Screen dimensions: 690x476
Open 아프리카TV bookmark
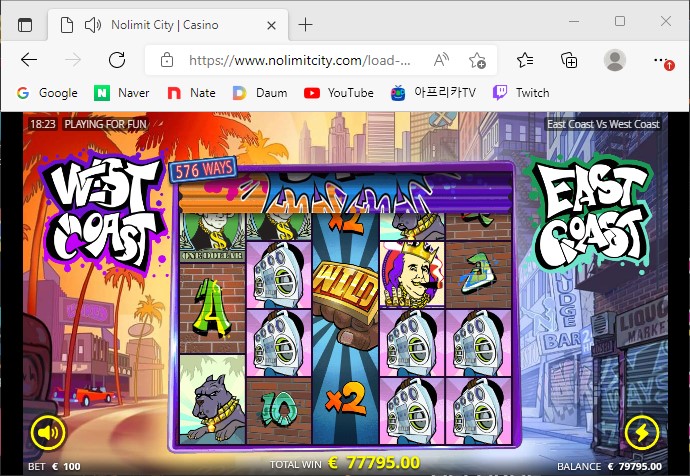pyautogui.click(x=433, y=93)
